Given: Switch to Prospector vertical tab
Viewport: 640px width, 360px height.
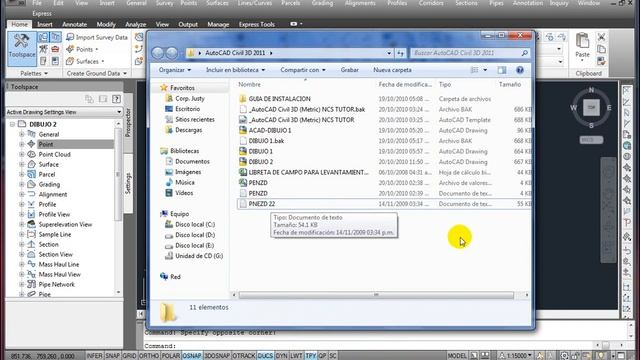Looking at the screenshot, I should tap(128, 122).
